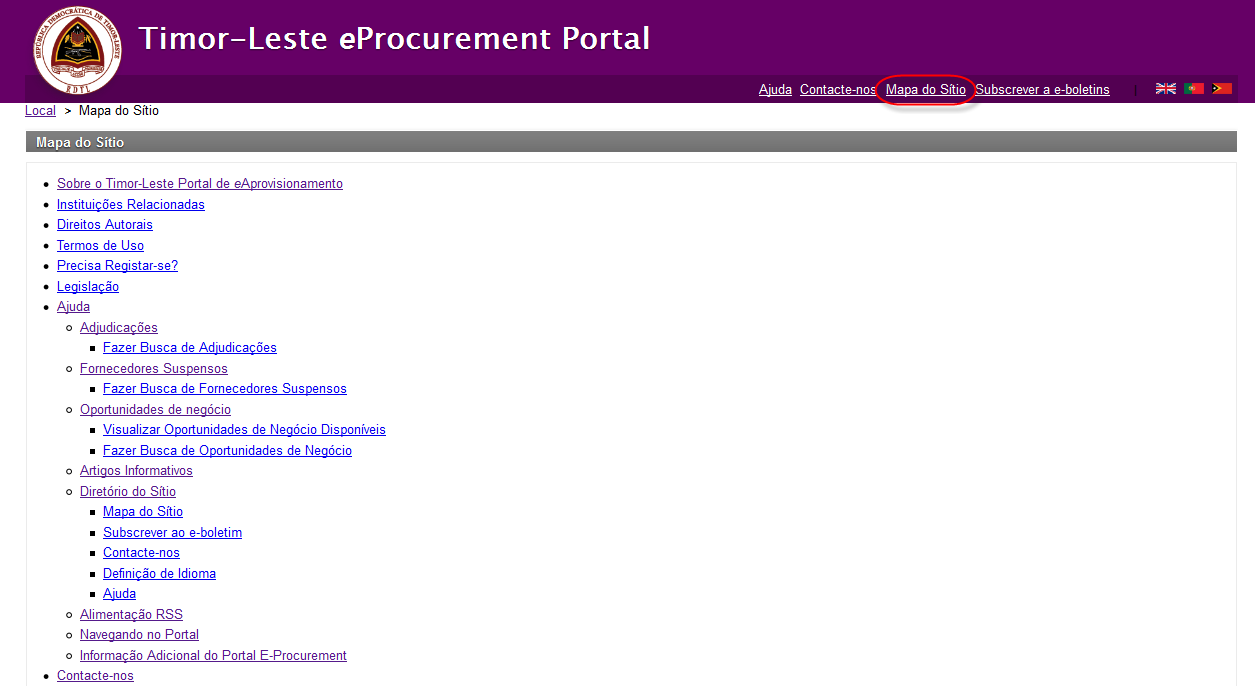This screenshot has width=1255, height=686.
Task: Open Sobre o Timor-Leste Portal de eAprovisionamento
Action: (x=199, y=184)
